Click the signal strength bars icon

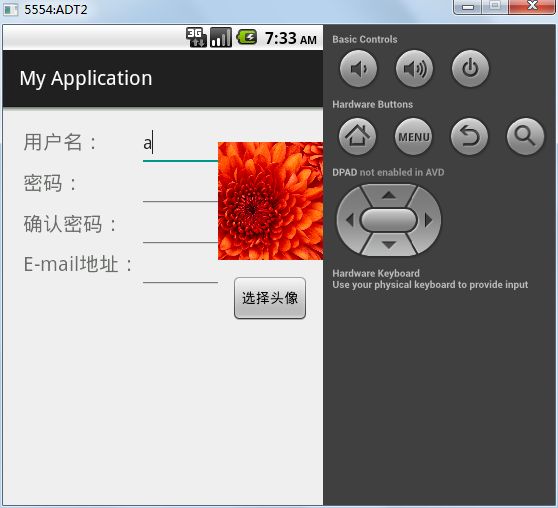pyautogui.click(x=221, y=37)
